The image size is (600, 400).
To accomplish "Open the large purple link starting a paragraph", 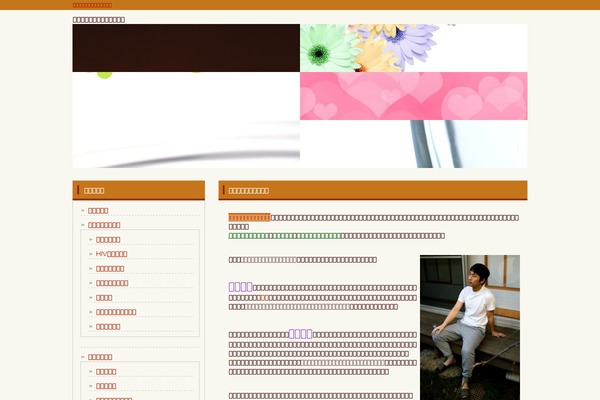I will (x=240, y=287).
